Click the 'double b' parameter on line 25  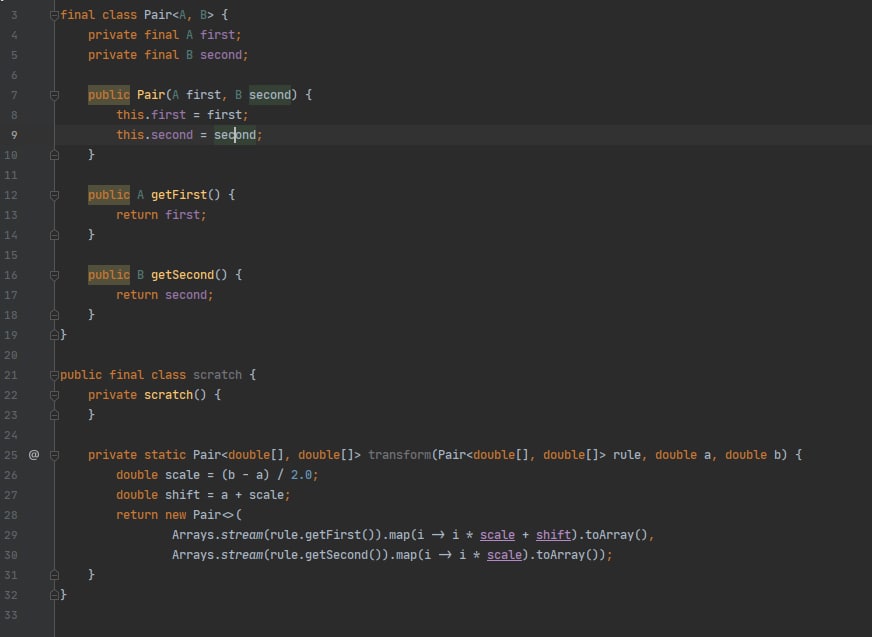753,455
